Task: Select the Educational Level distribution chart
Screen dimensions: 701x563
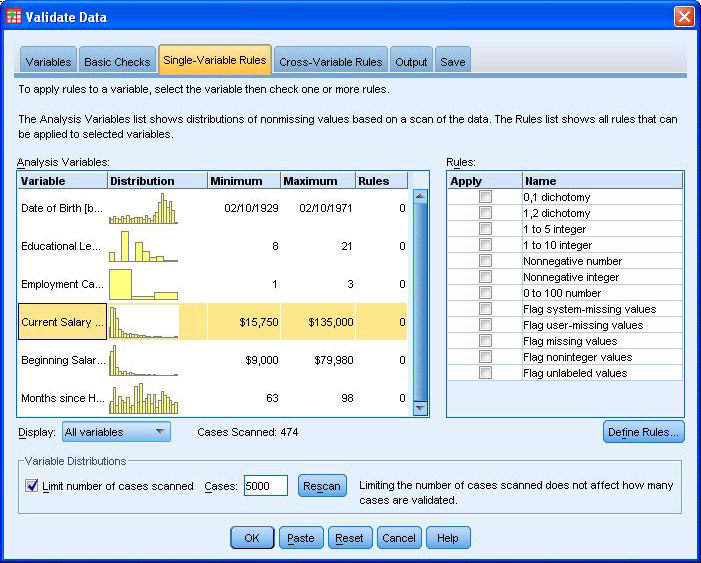Action: click(143, 246)
